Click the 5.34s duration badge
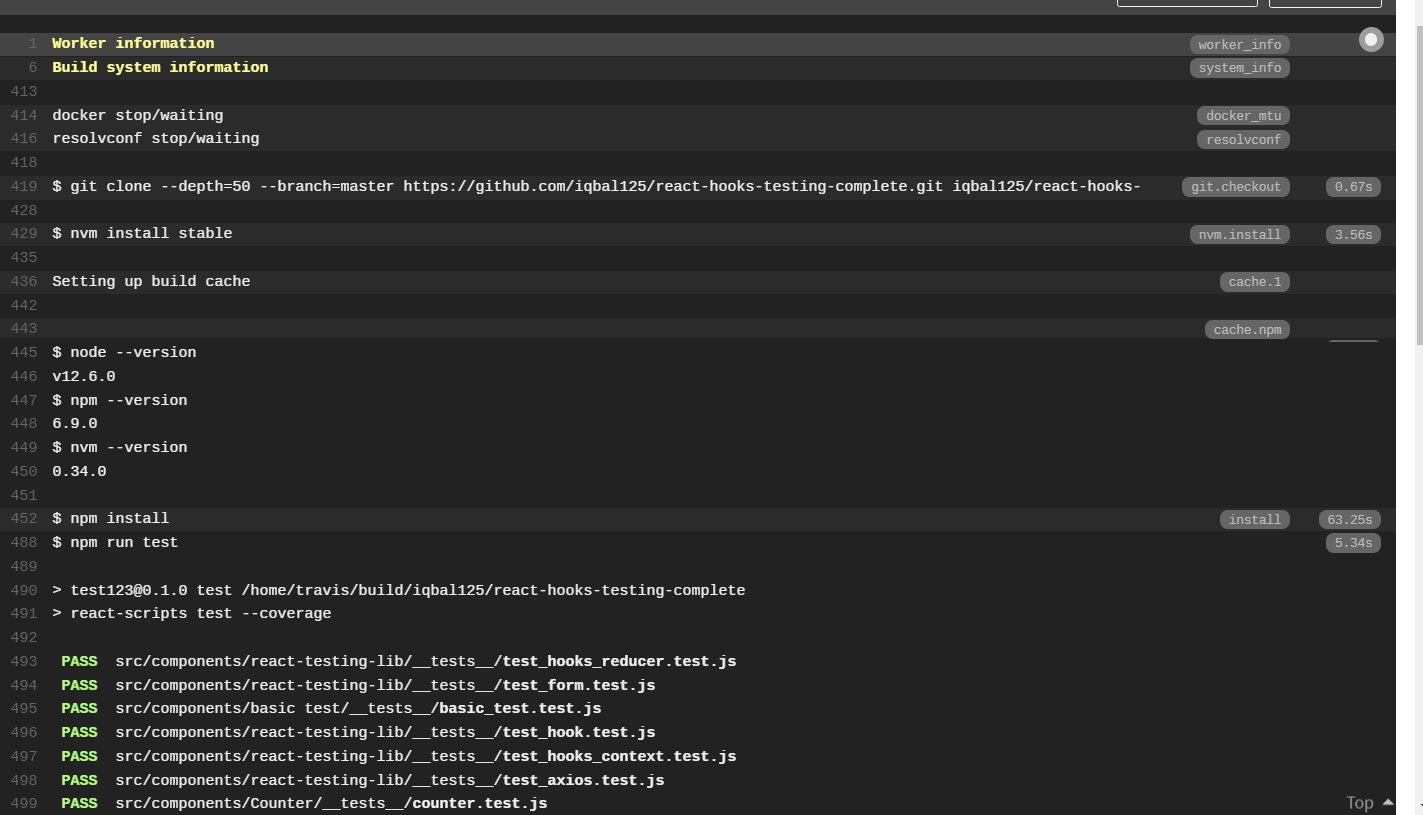 (1353, 543)
